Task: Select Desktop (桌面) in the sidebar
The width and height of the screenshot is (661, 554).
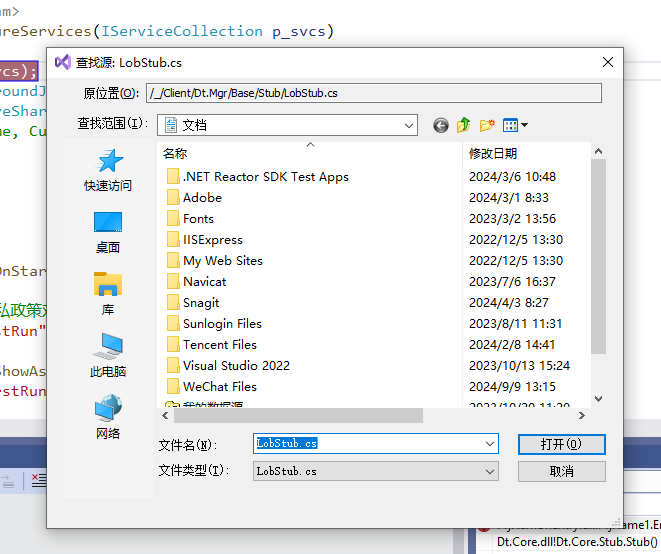Action: [108, 232]
